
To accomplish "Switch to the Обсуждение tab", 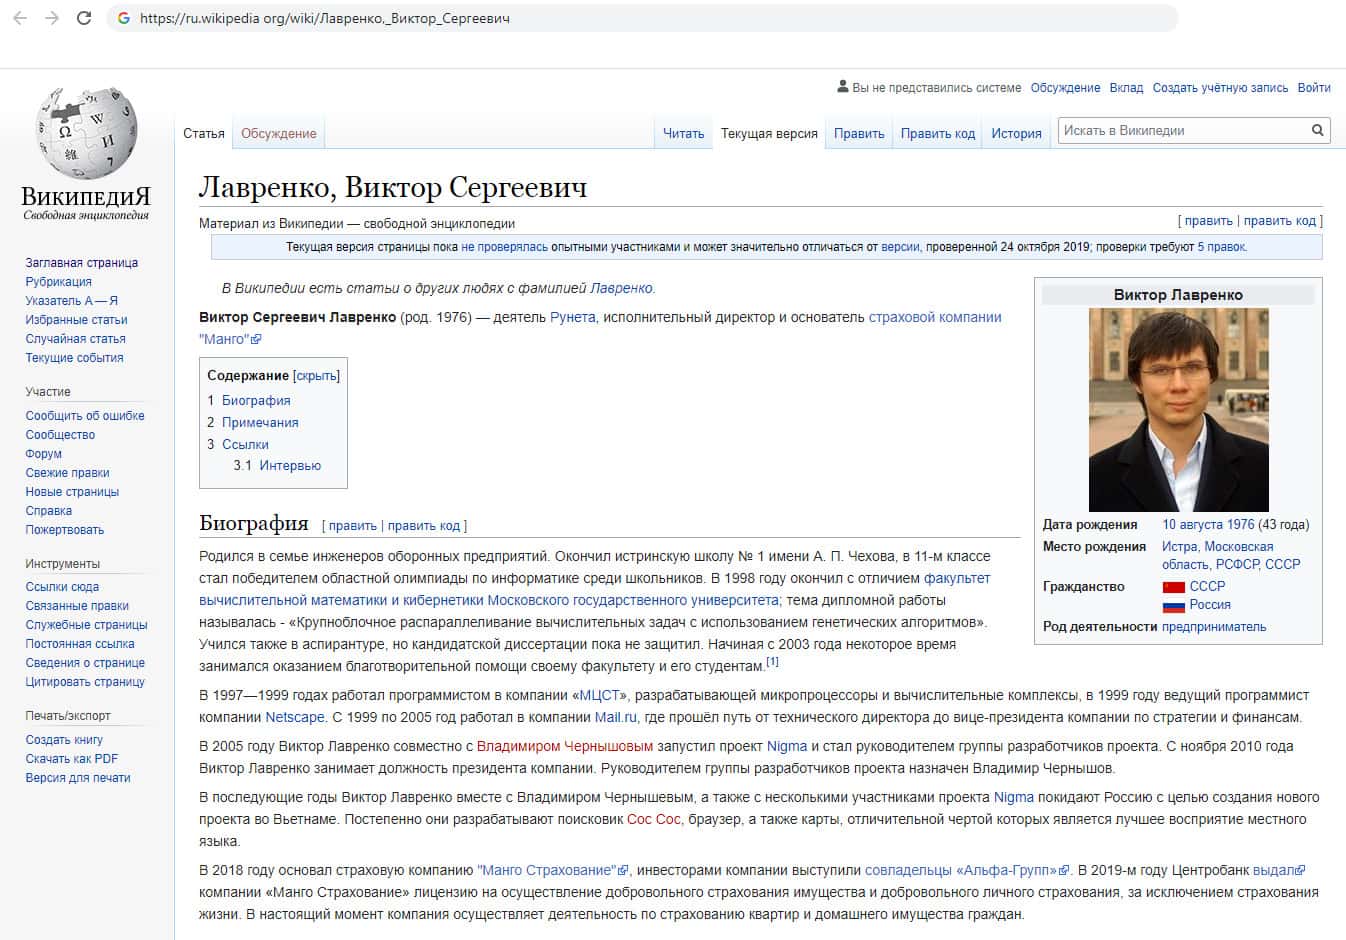I will [278, 133].
